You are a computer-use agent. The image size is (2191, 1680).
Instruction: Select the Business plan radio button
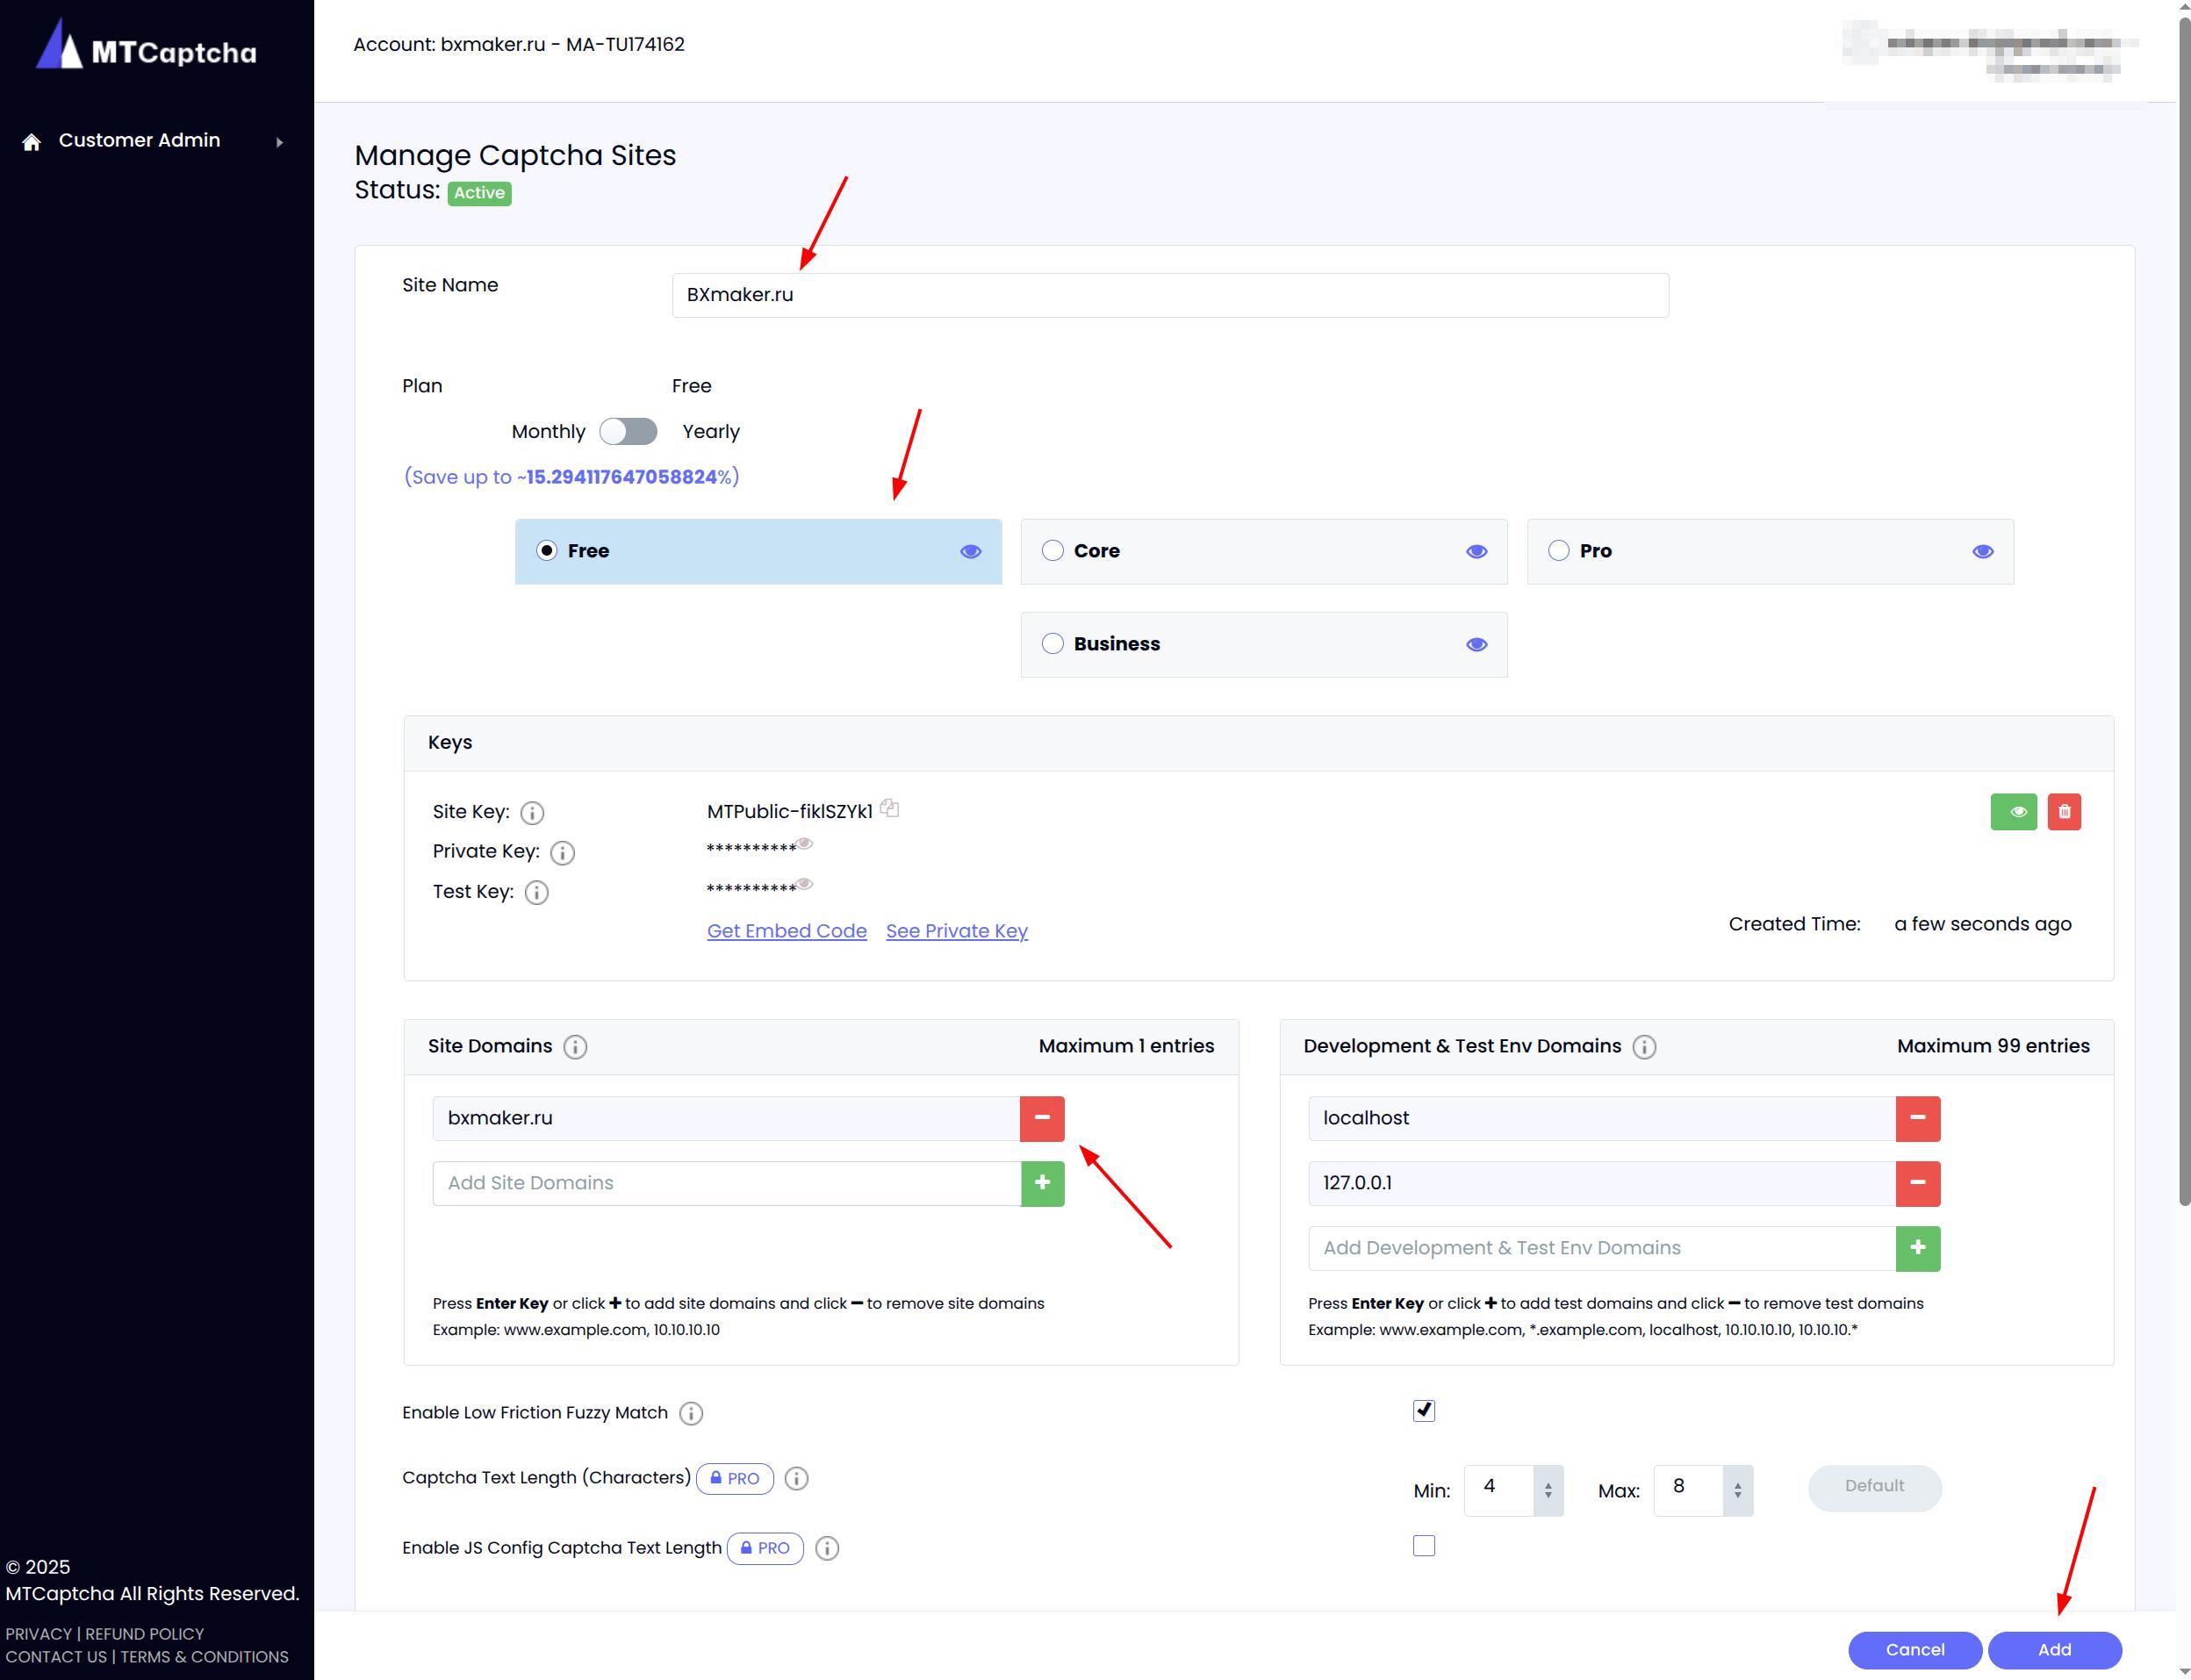[1052, 644]
